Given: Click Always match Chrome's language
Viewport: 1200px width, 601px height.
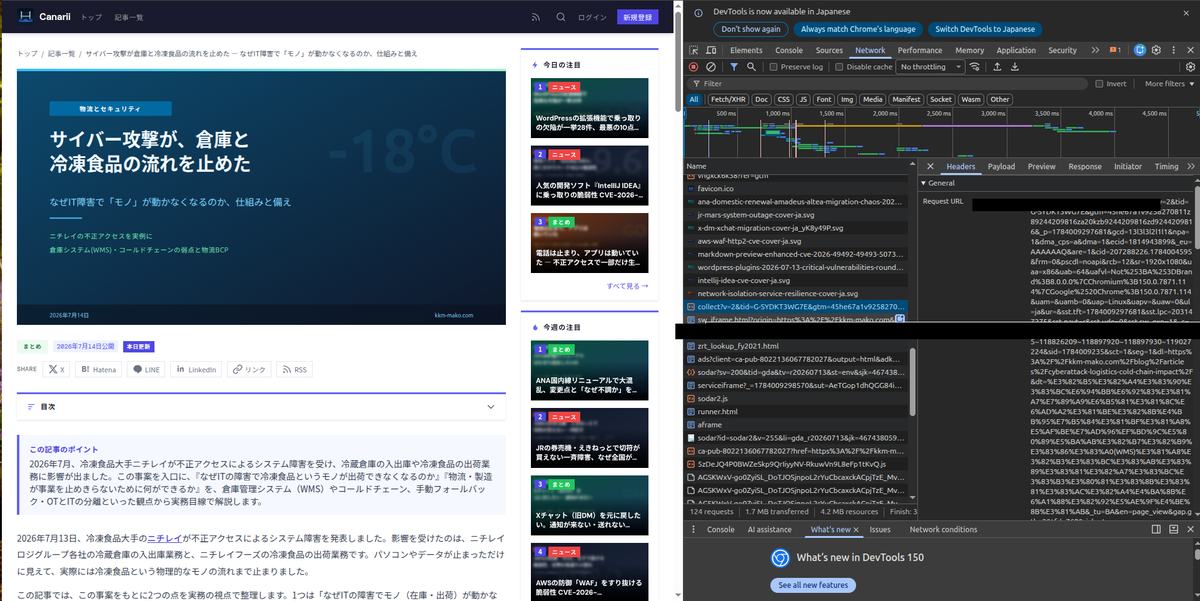Looking at the screenshot, I should [x=858, y=29].
